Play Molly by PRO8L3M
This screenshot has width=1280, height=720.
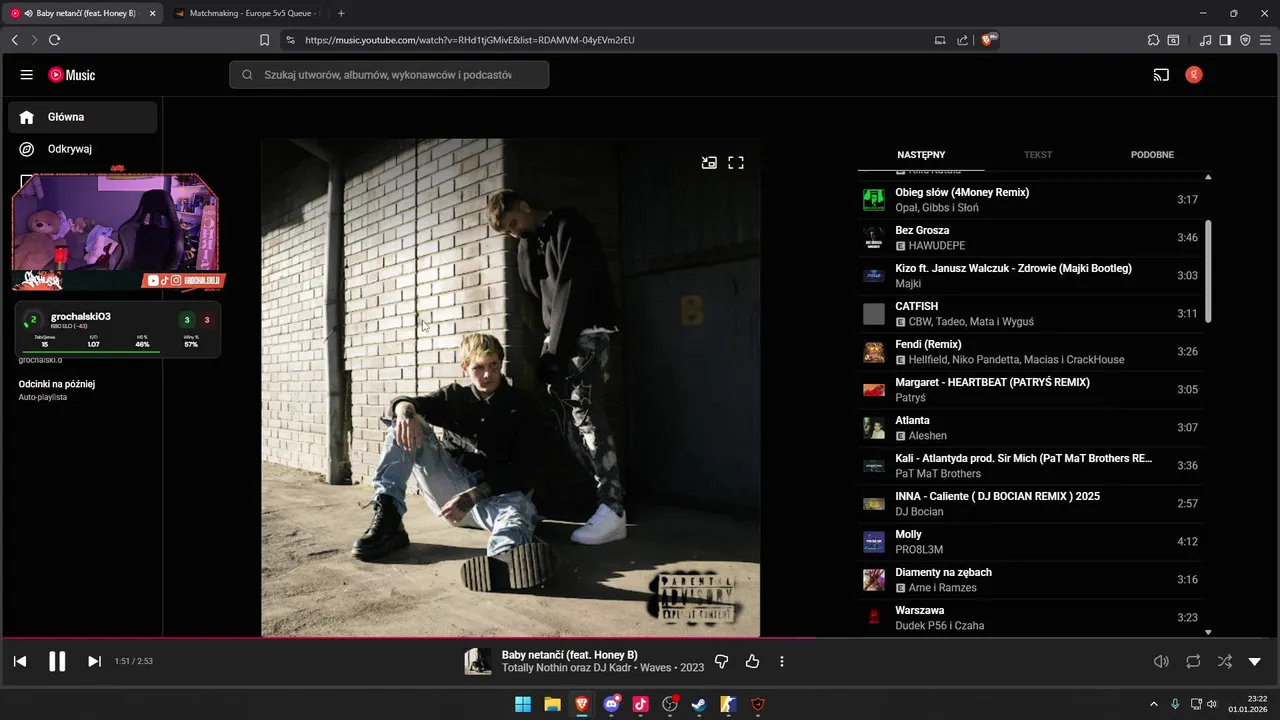1030,542
